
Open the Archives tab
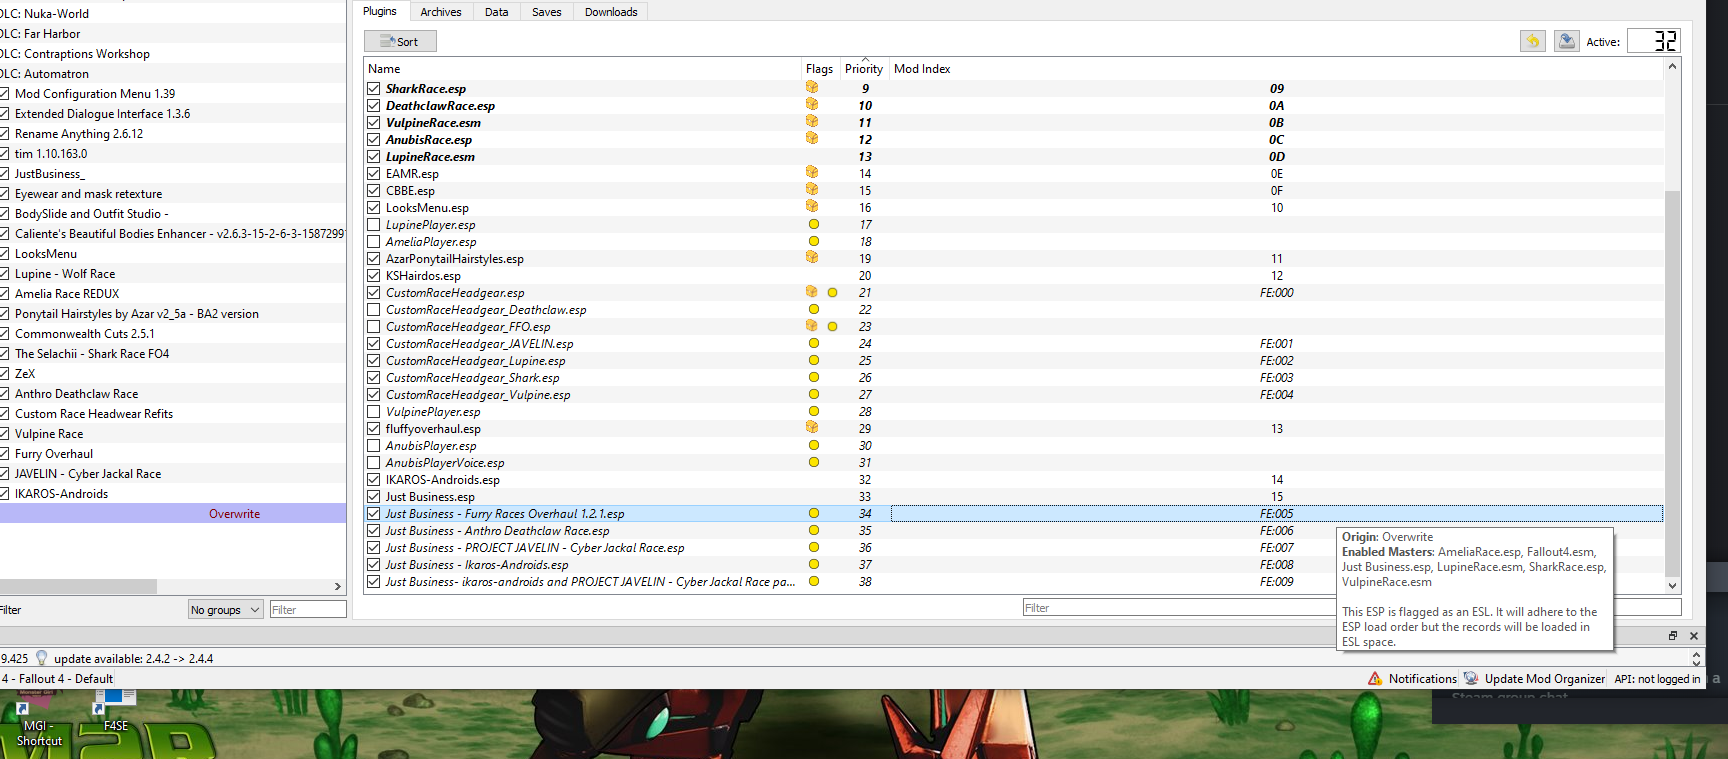tap(441, 12)
